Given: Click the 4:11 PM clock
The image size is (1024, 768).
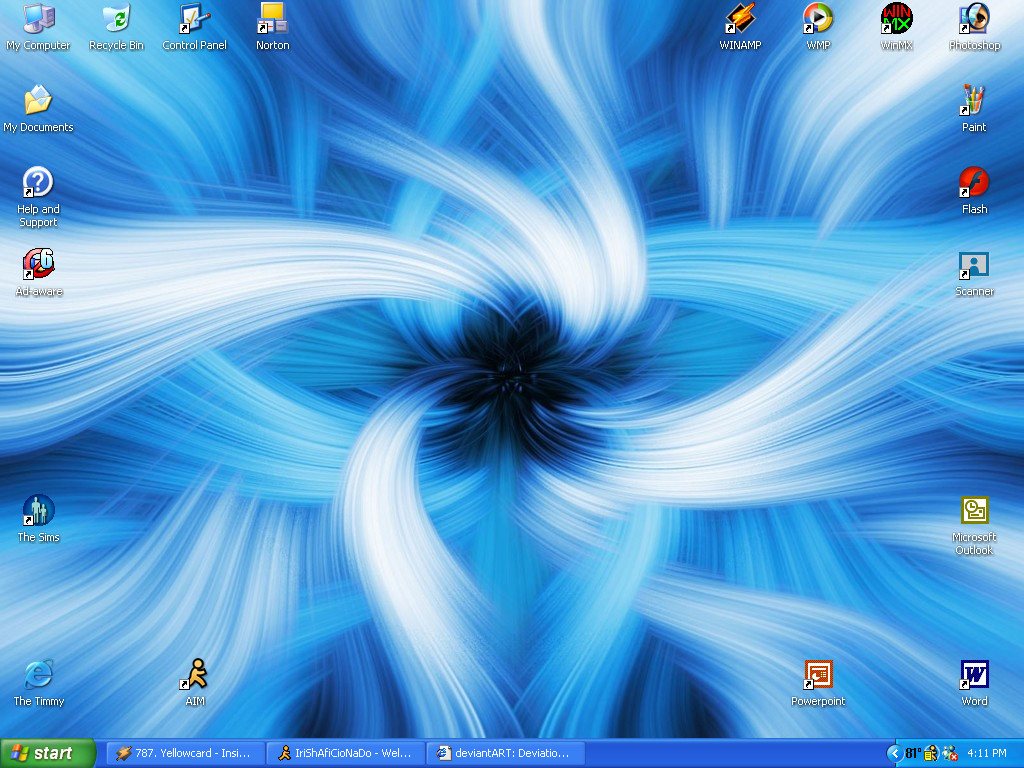Looking at the screenshot, I should click(987, 754).
